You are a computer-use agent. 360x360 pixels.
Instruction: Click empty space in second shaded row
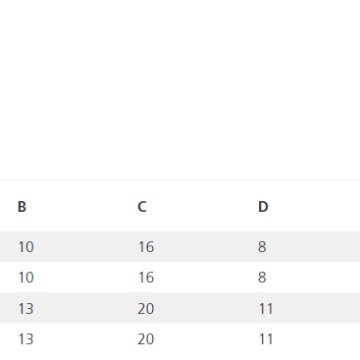317,308
